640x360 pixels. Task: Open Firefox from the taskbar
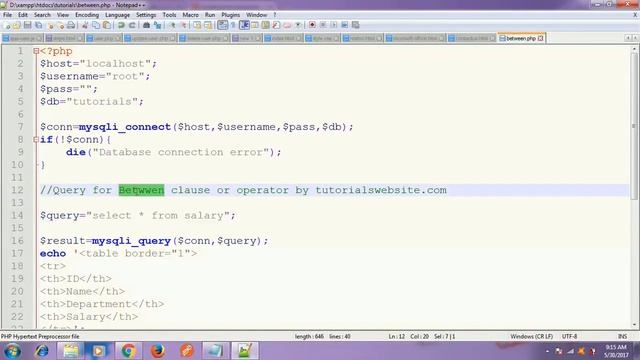(x=158, y=351)
